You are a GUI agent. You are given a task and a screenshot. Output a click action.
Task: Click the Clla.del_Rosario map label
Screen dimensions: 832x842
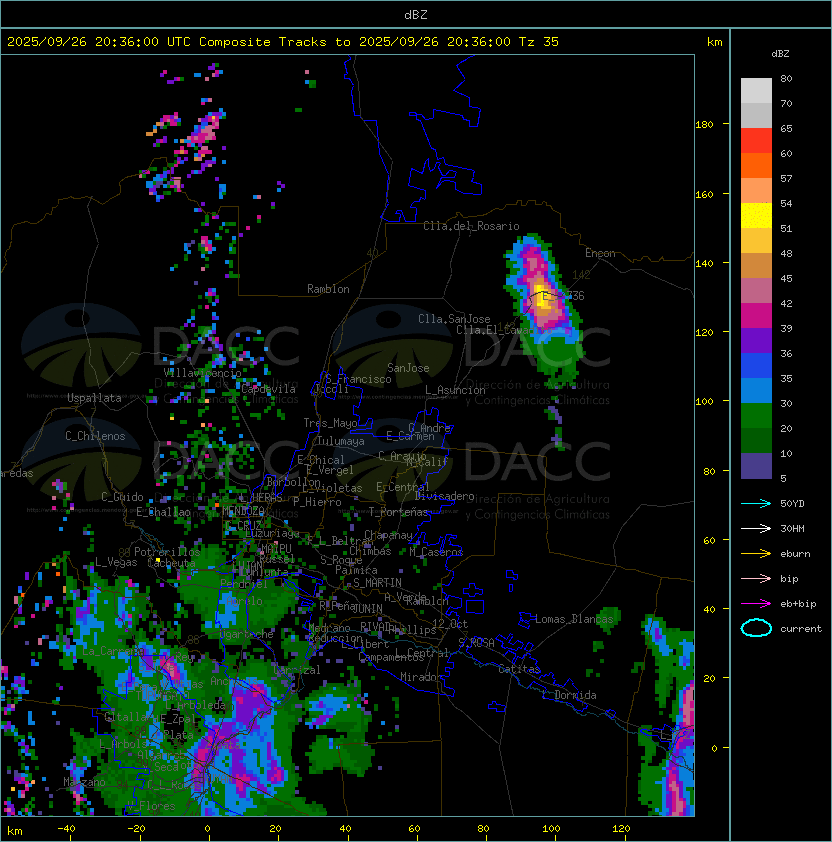[471, 226]
